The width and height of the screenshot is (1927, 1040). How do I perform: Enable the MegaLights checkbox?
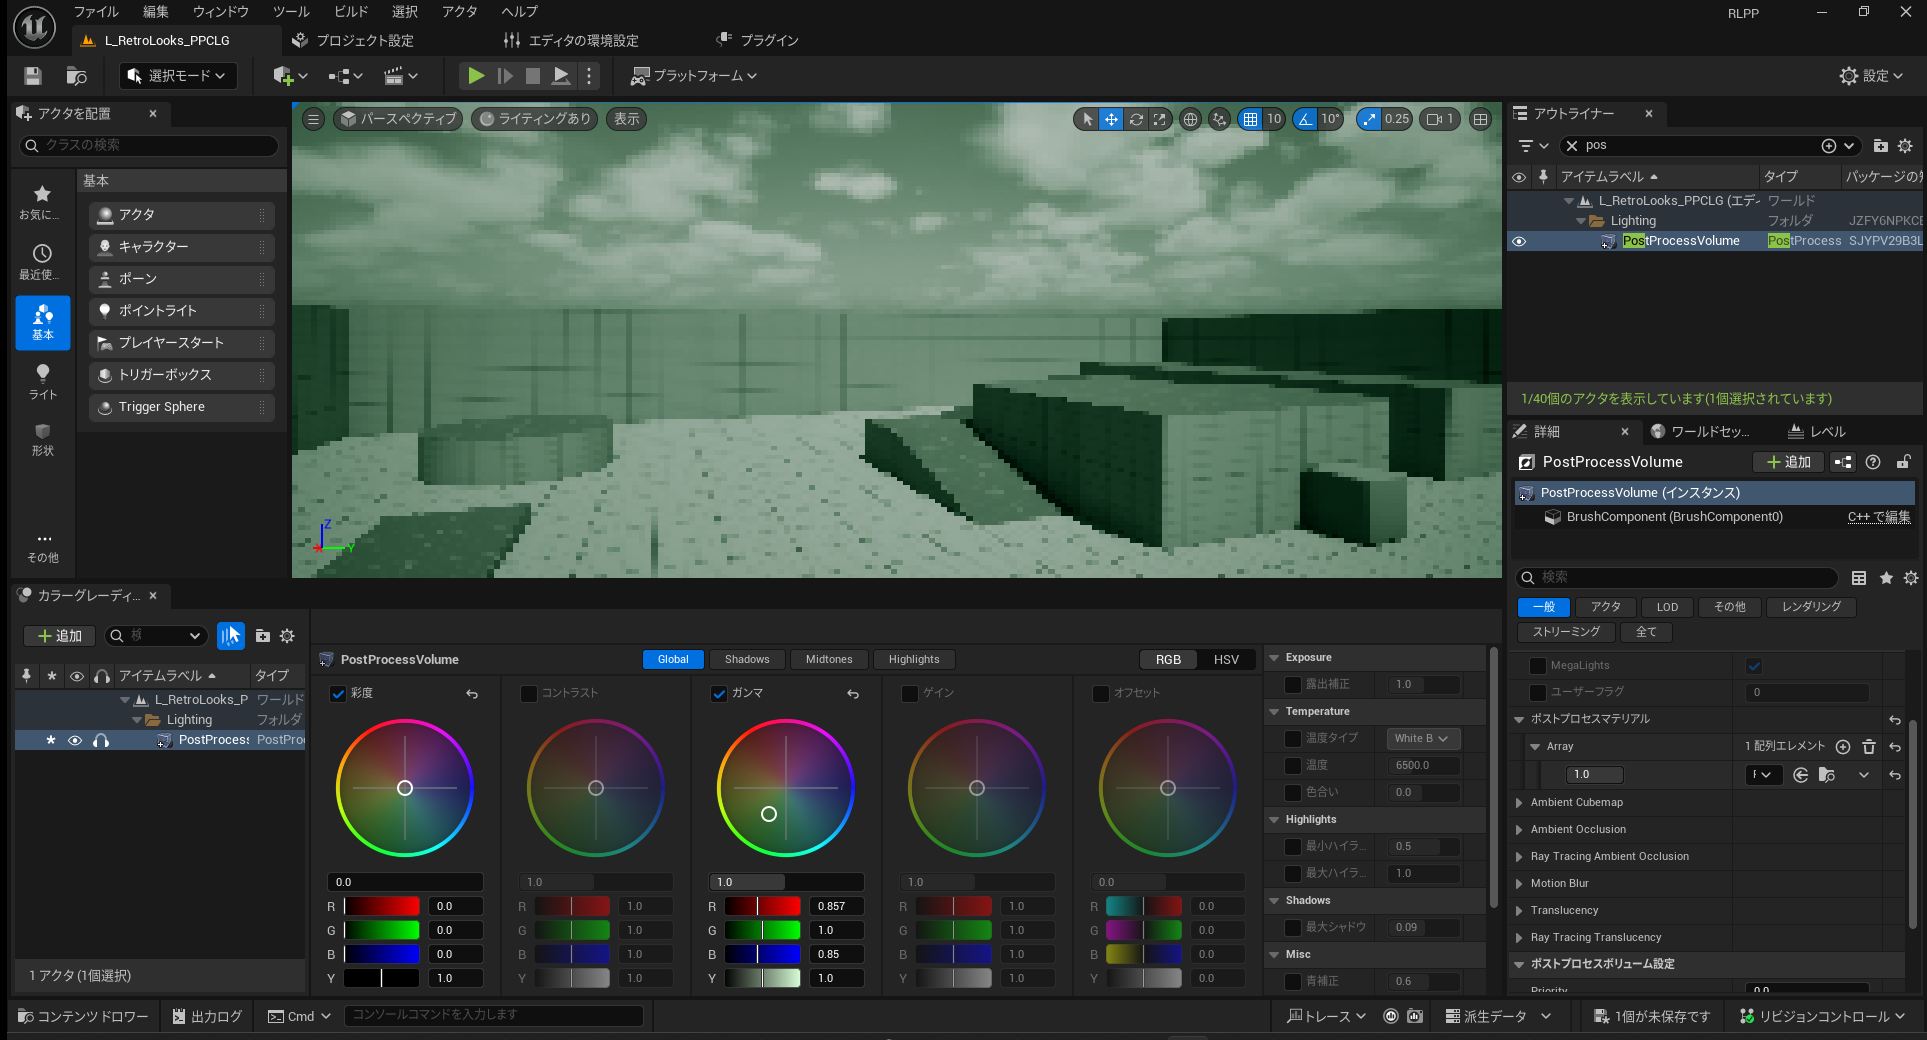click(x=1537, y=665)
